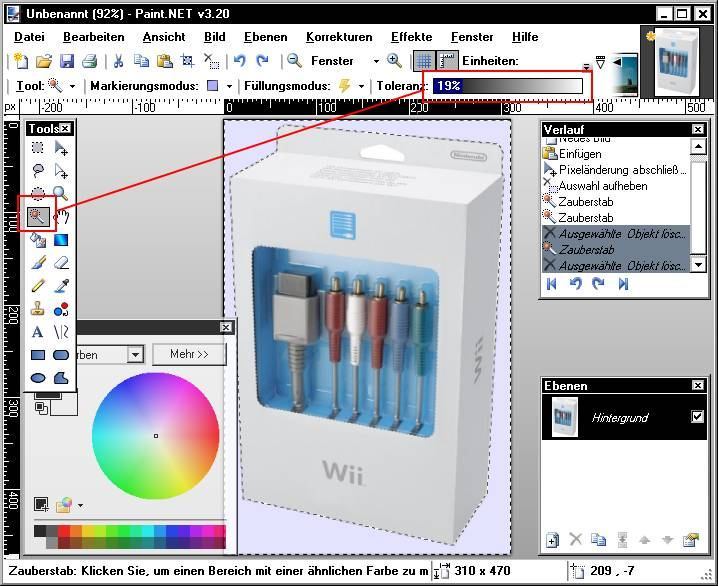
Task: Select the Recolor tool
Action: pyautogui.click(x=61, y=309)
